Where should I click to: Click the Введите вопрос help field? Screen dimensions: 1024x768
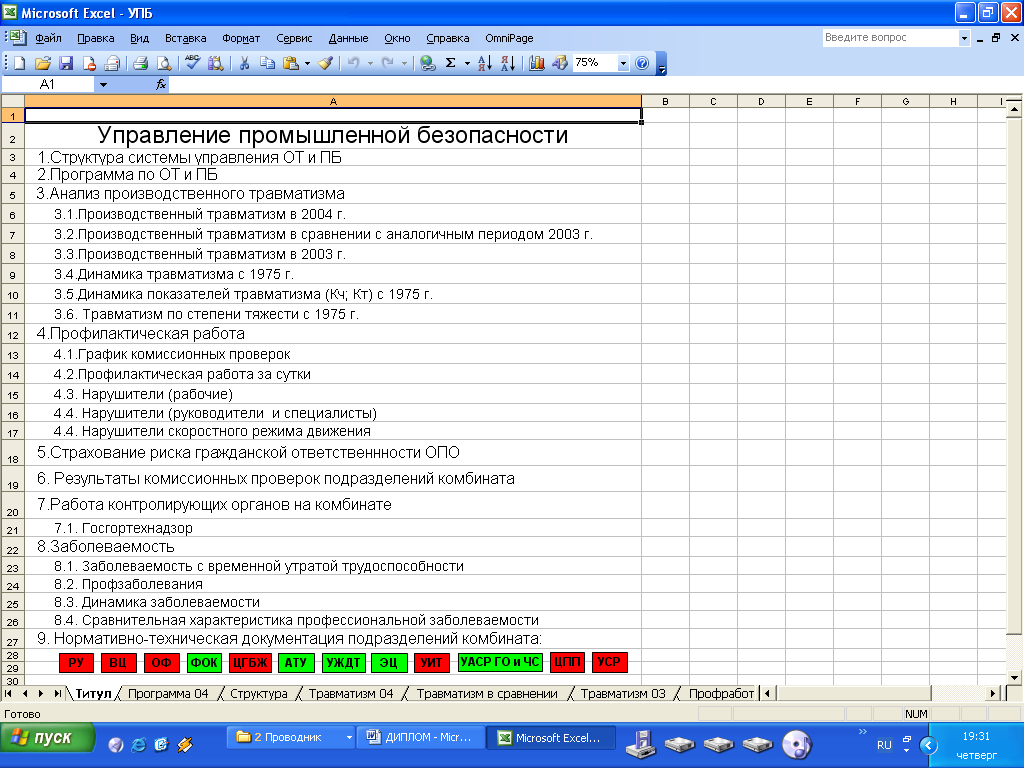[890, 38]
